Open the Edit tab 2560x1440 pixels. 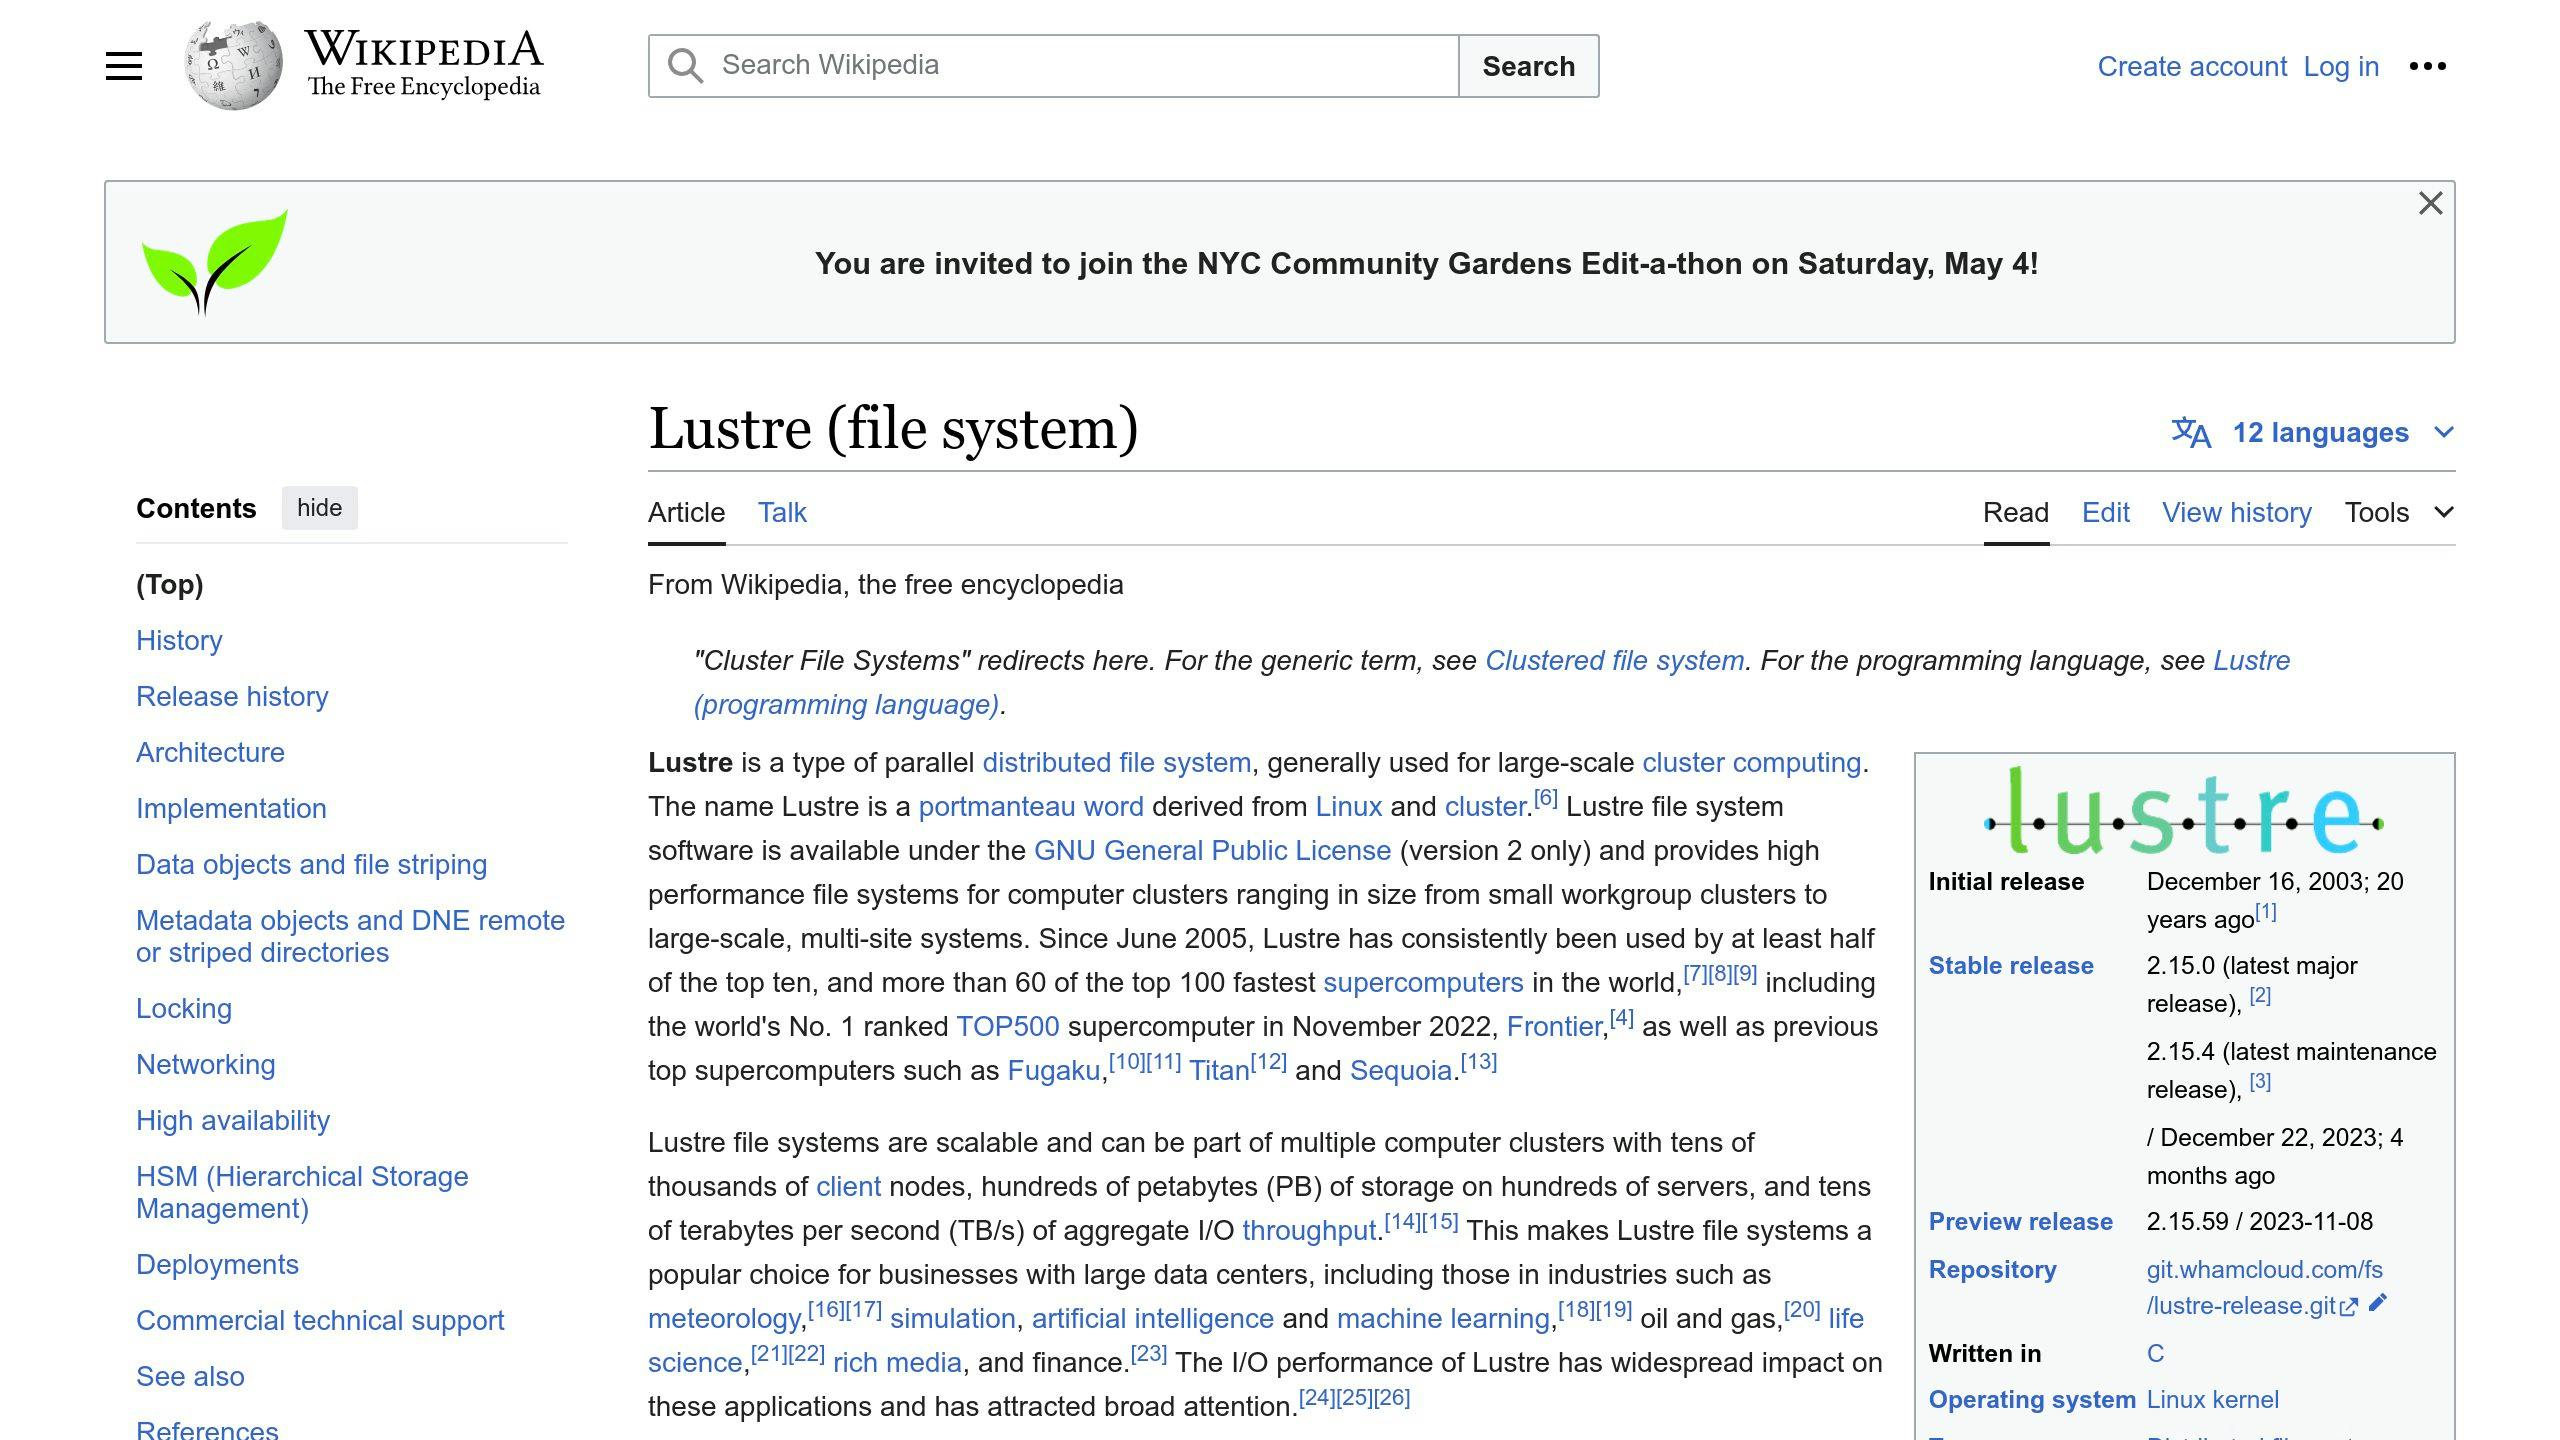[2105, 512]
